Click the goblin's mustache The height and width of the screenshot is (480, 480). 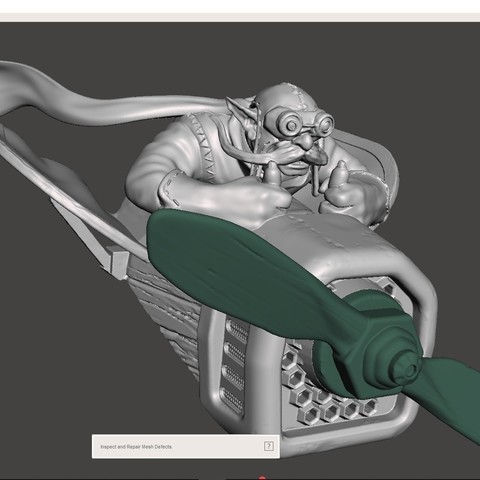point(313,154)
